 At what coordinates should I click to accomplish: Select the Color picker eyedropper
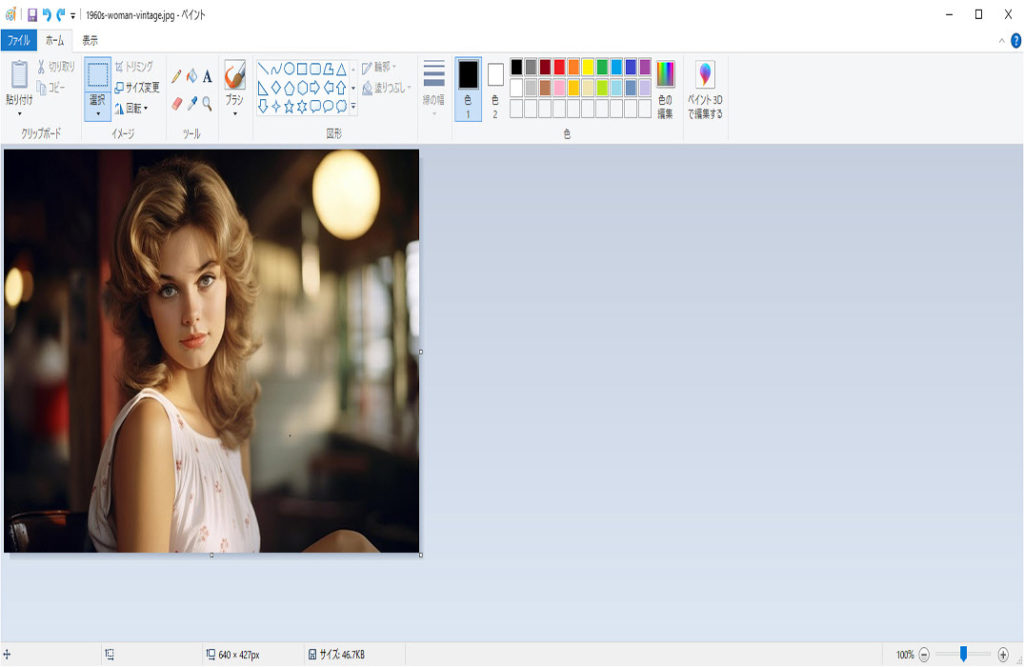point(192,103)
